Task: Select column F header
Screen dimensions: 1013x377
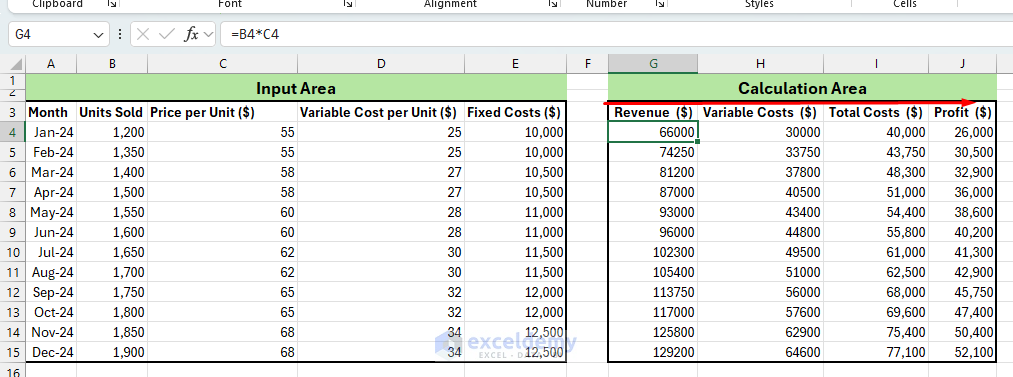Action: pos(587,64)
